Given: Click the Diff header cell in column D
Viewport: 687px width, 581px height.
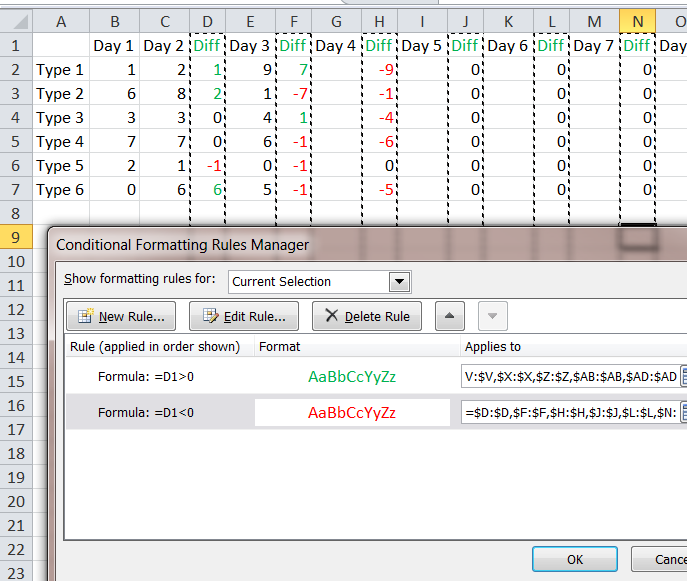Looking at the screenshot, I should point(207,46).
